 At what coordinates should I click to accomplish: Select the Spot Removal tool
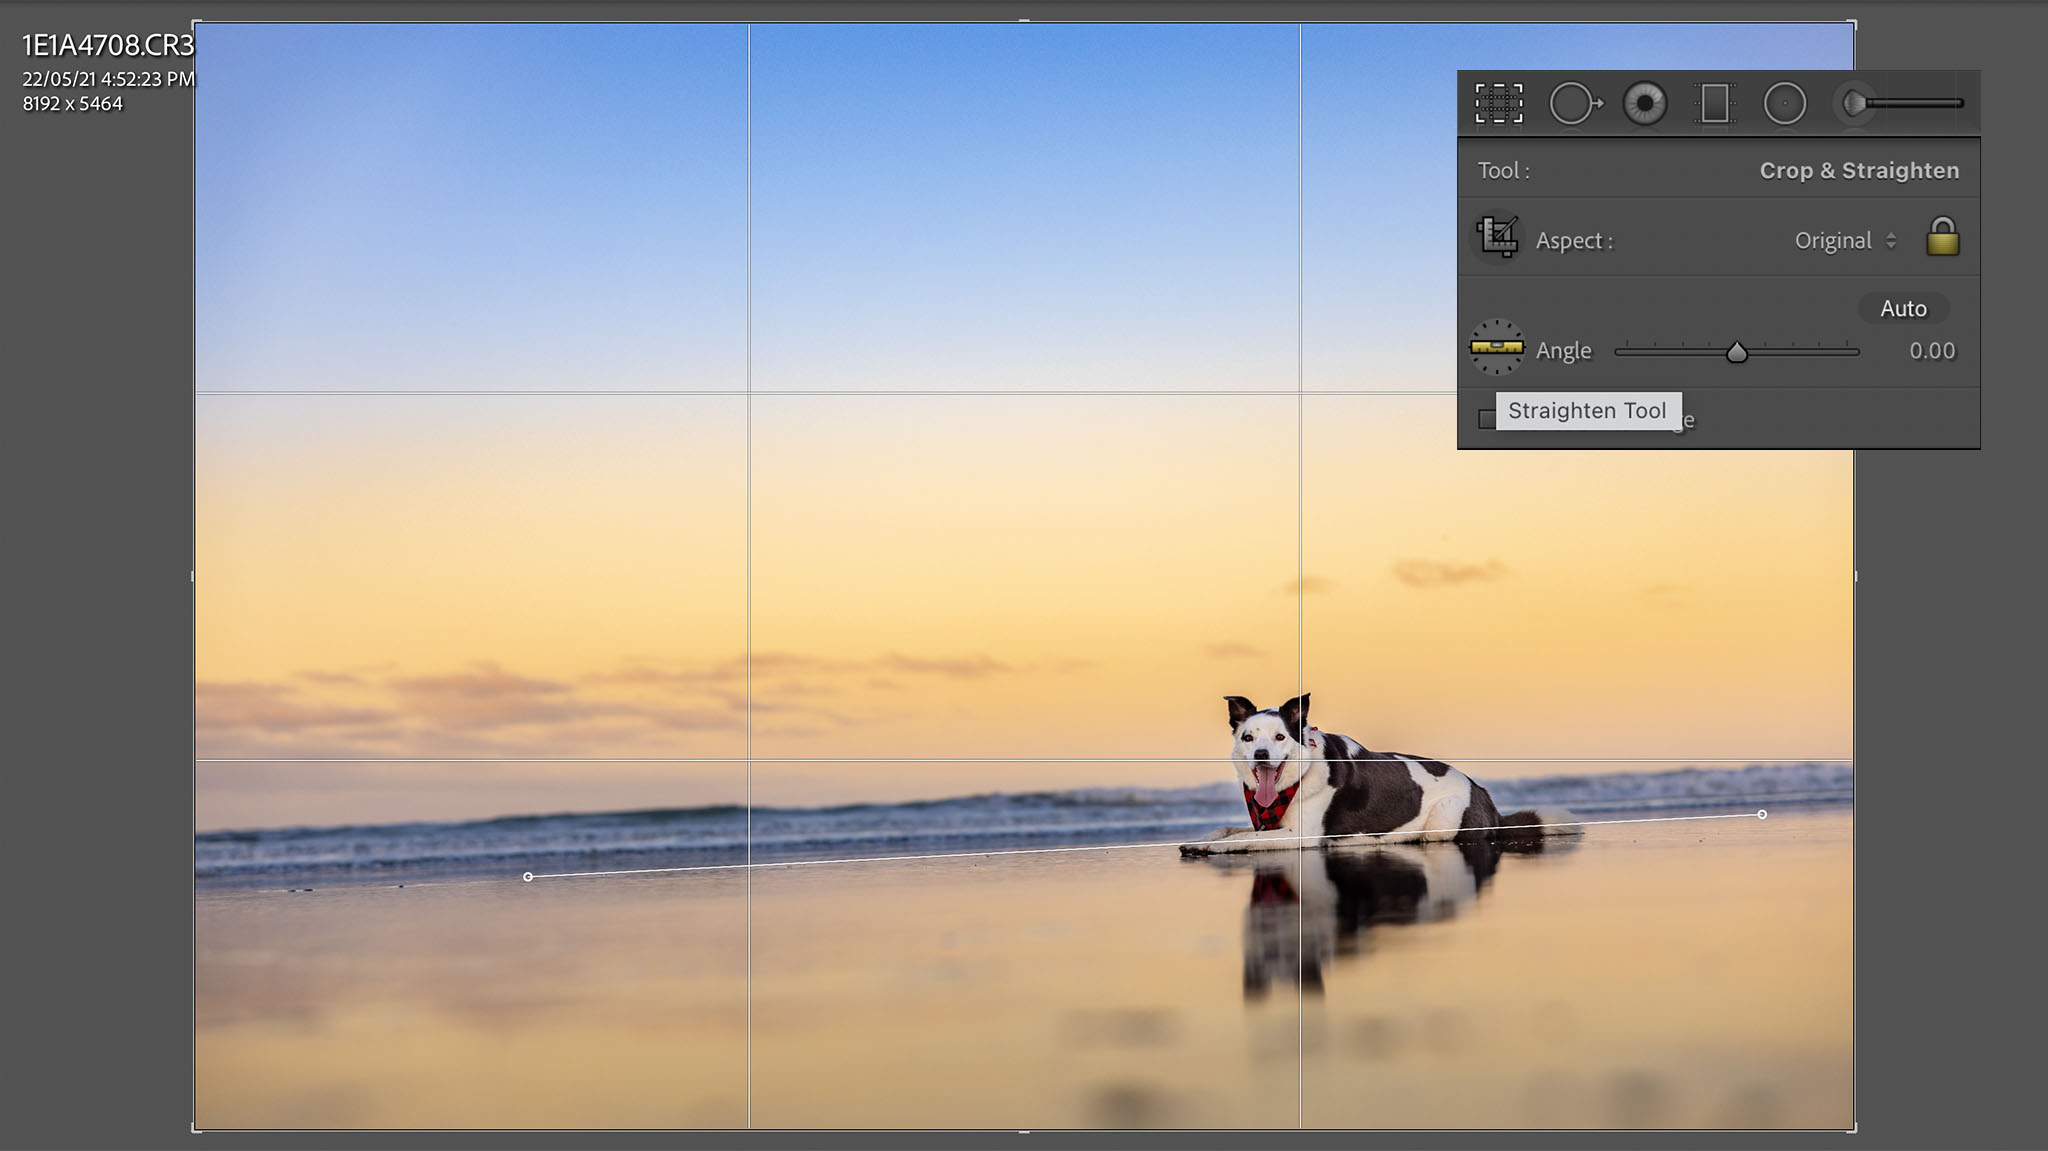tap(1574, 103)
